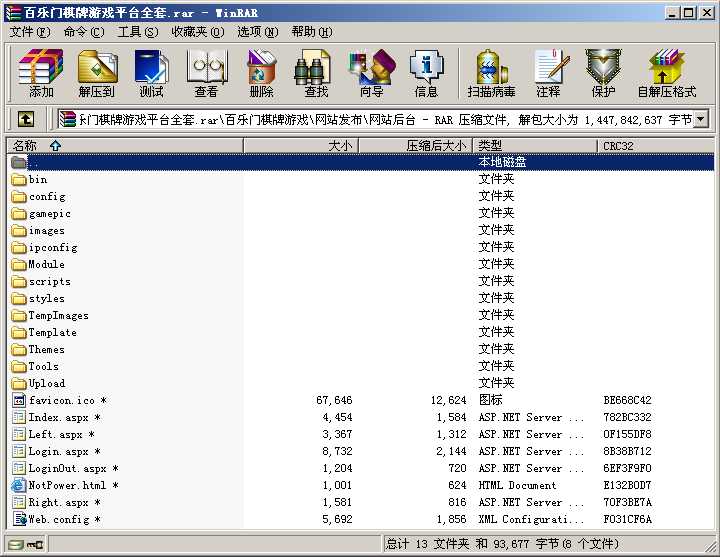The width and height of the screenshot is (720, 557).
Task: Select the ipconfig folder row
Action: tap(361, 248)
